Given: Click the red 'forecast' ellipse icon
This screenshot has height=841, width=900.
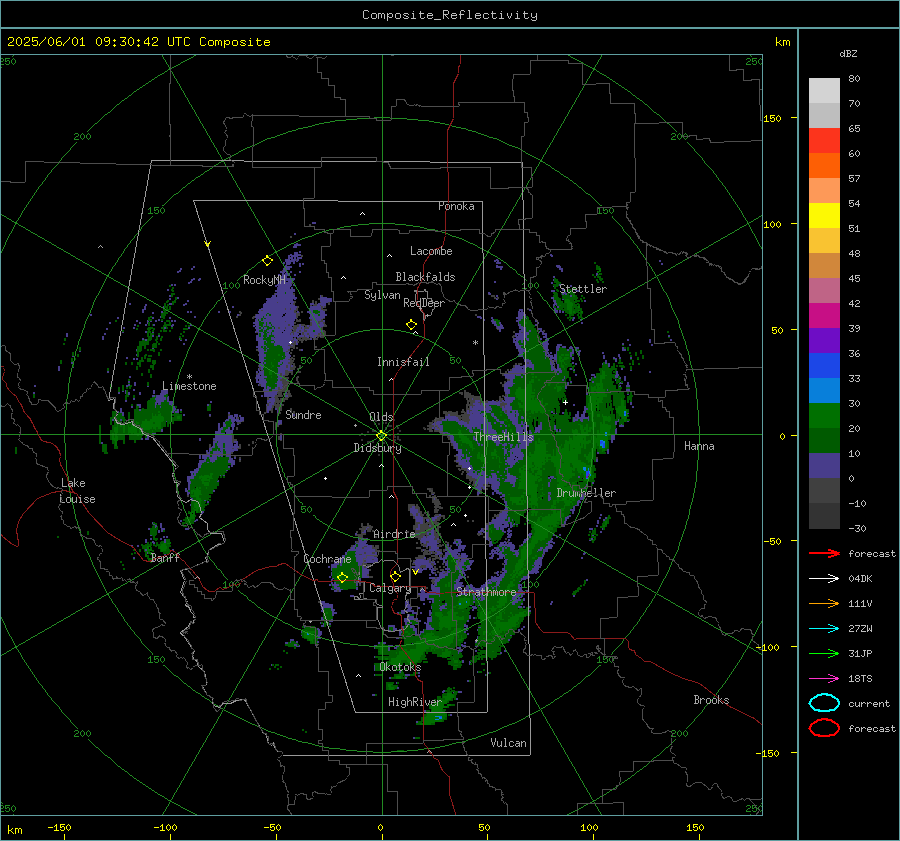Looking at the screenshot, I should pyautogui.click(x=824, y=728).
